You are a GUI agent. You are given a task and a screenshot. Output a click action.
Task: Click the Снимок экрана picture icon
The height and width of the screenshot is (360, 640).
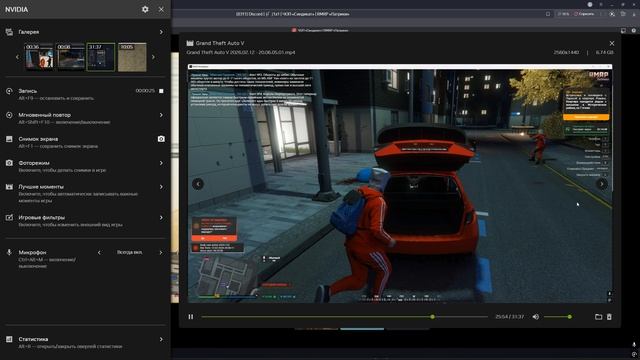9,139
